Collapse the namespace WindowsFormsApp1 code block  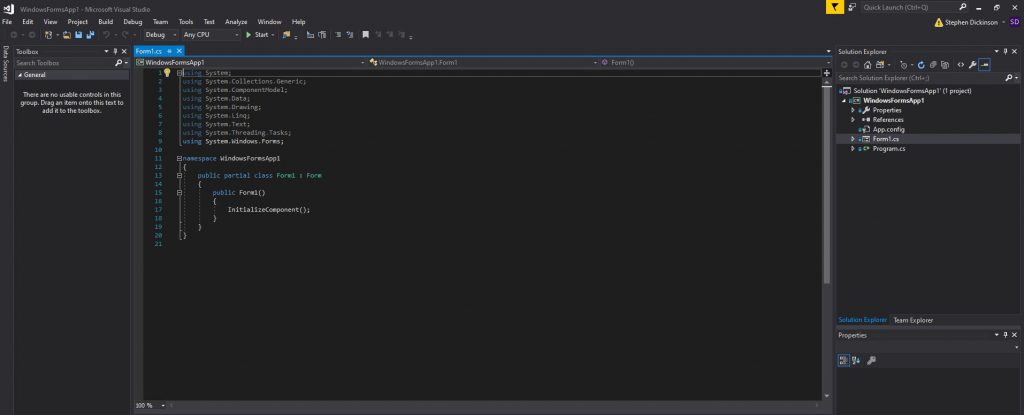coord(179,158)
